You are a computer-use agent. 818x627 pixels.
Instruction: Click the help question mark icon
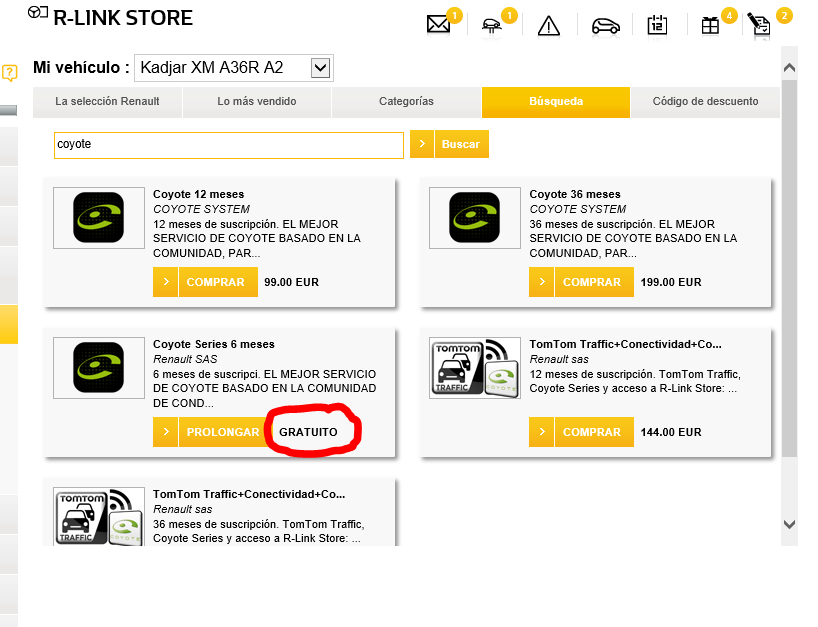click(x=9, y=73)
